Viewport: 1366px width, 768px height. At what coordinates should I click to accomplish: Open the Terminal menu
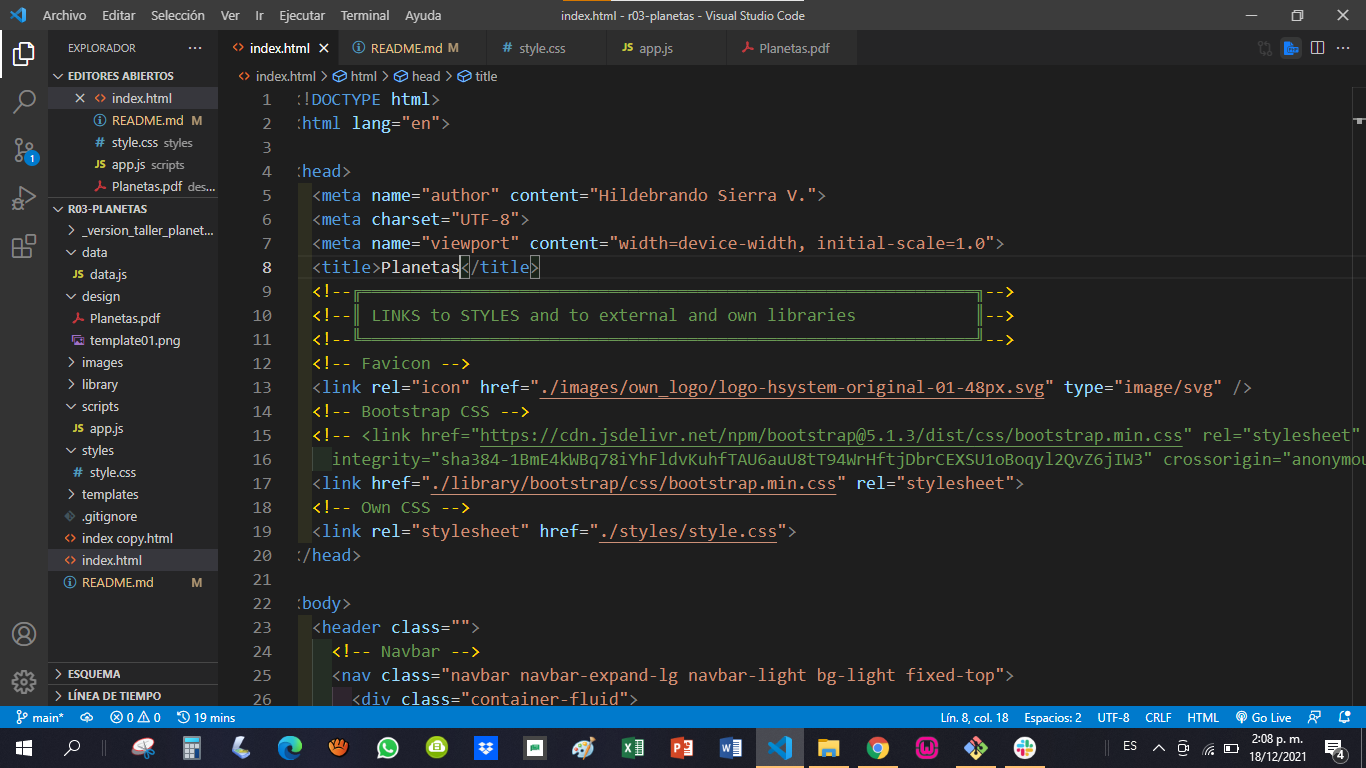(x=364, y=15)
